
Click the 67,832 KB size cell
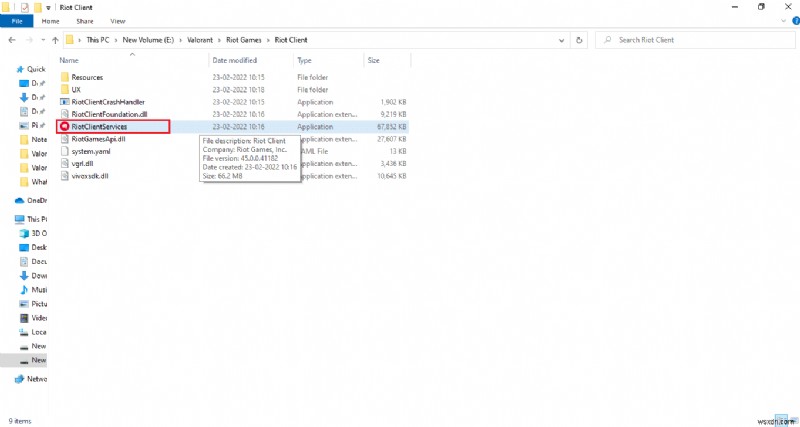(x=391, y=127)
